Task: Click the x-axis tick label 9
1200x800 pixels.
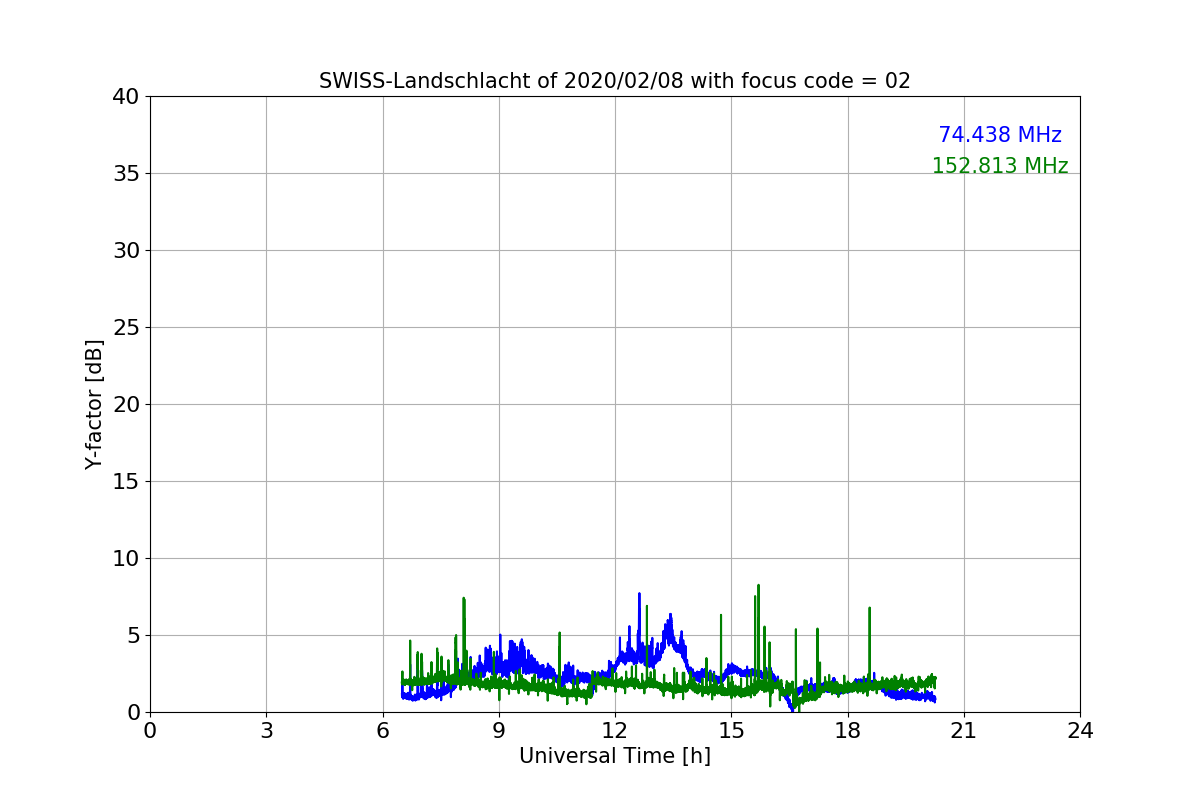Action: (499, 731)
